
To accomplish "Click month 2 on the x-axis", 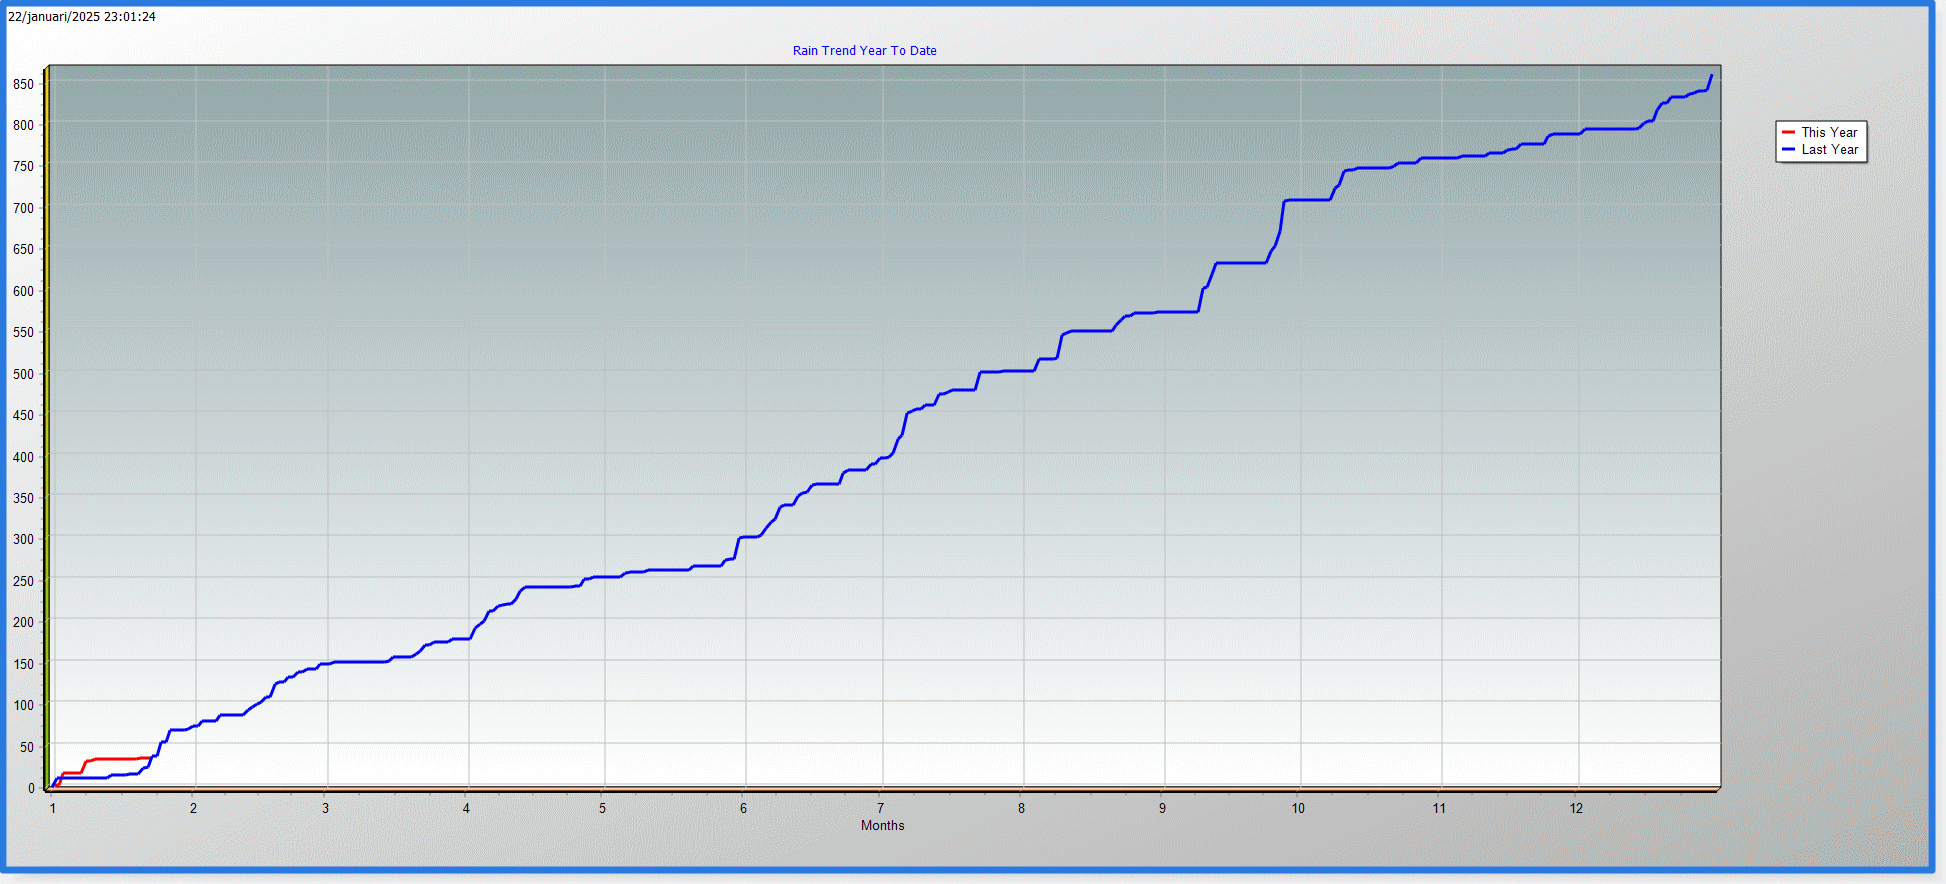I will tap(194, 808).
